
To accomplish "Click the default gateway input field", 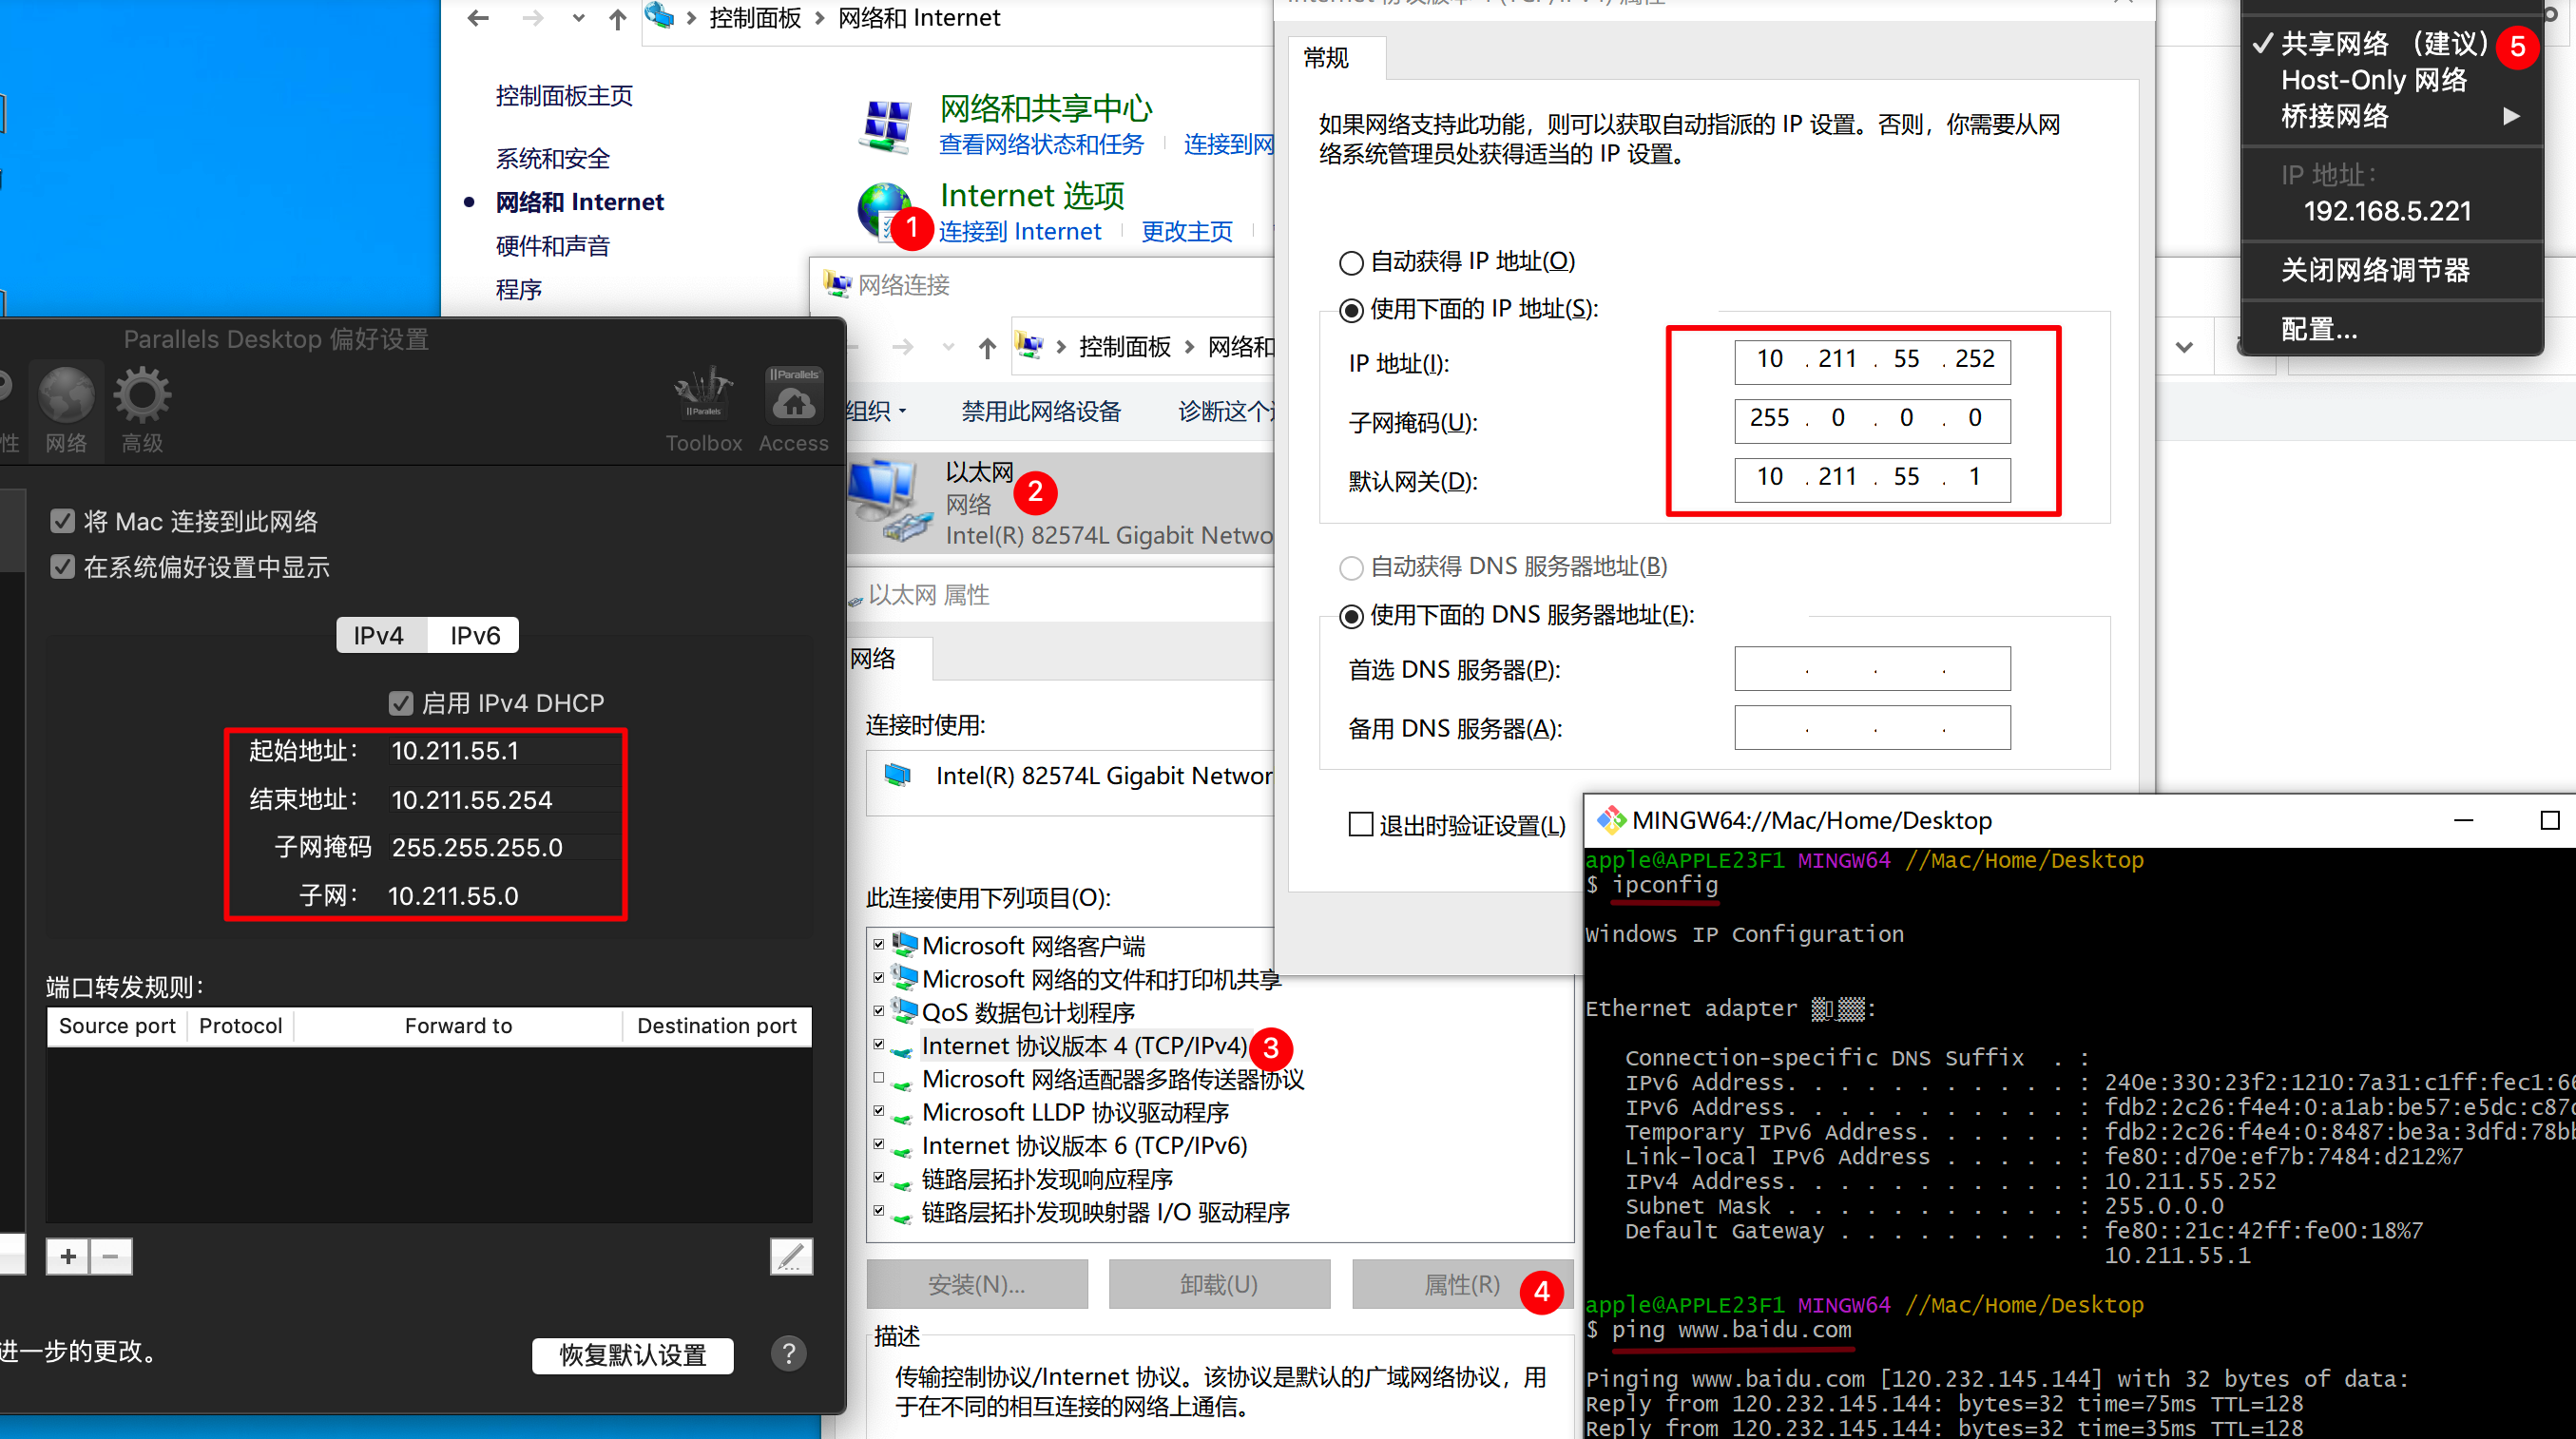I will pos(1872,478).
